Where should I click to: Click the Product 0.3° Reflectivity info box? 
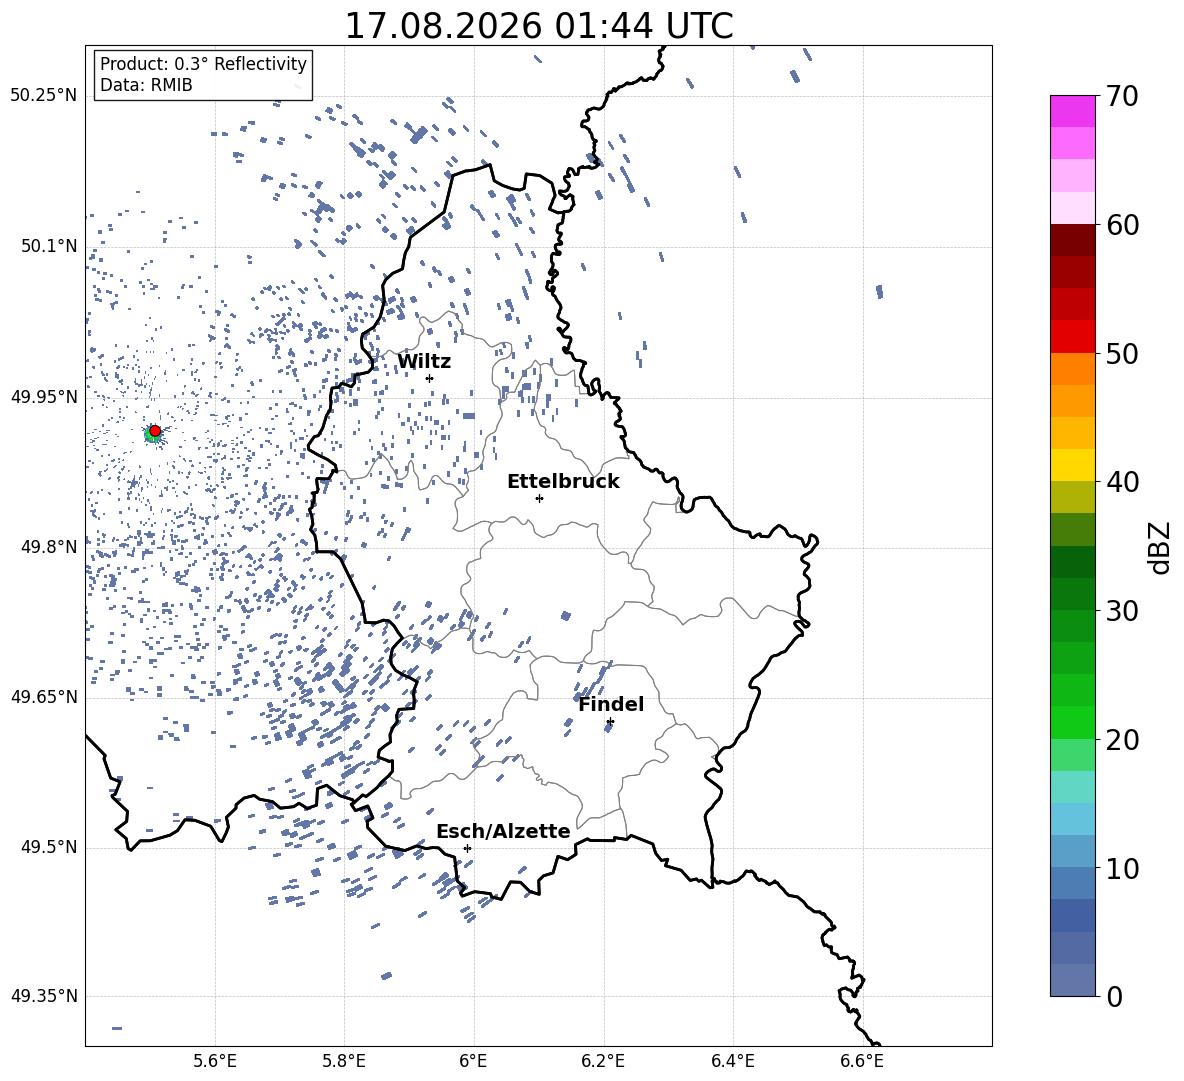point(203,74)
